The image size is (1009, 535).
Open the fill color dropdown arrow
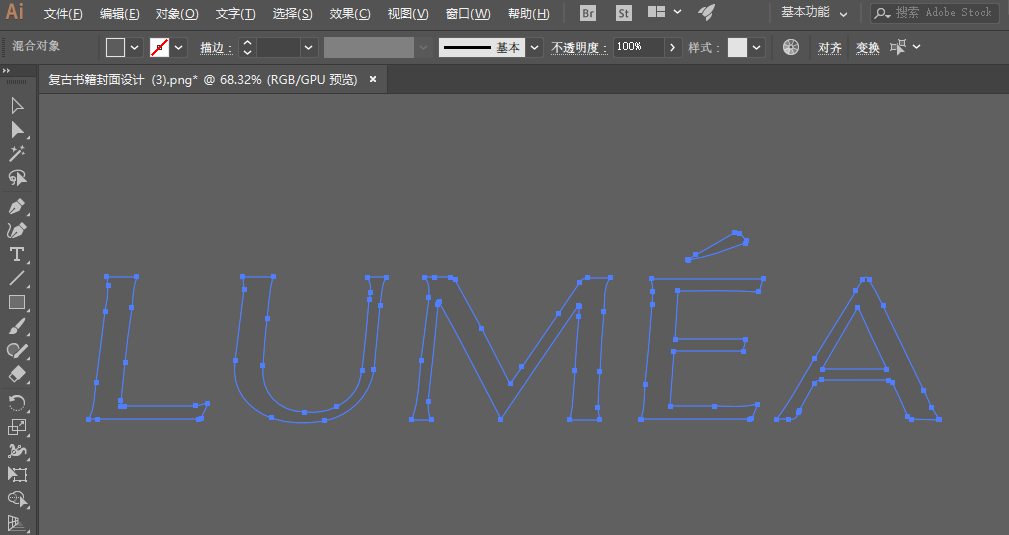point(134,47)
